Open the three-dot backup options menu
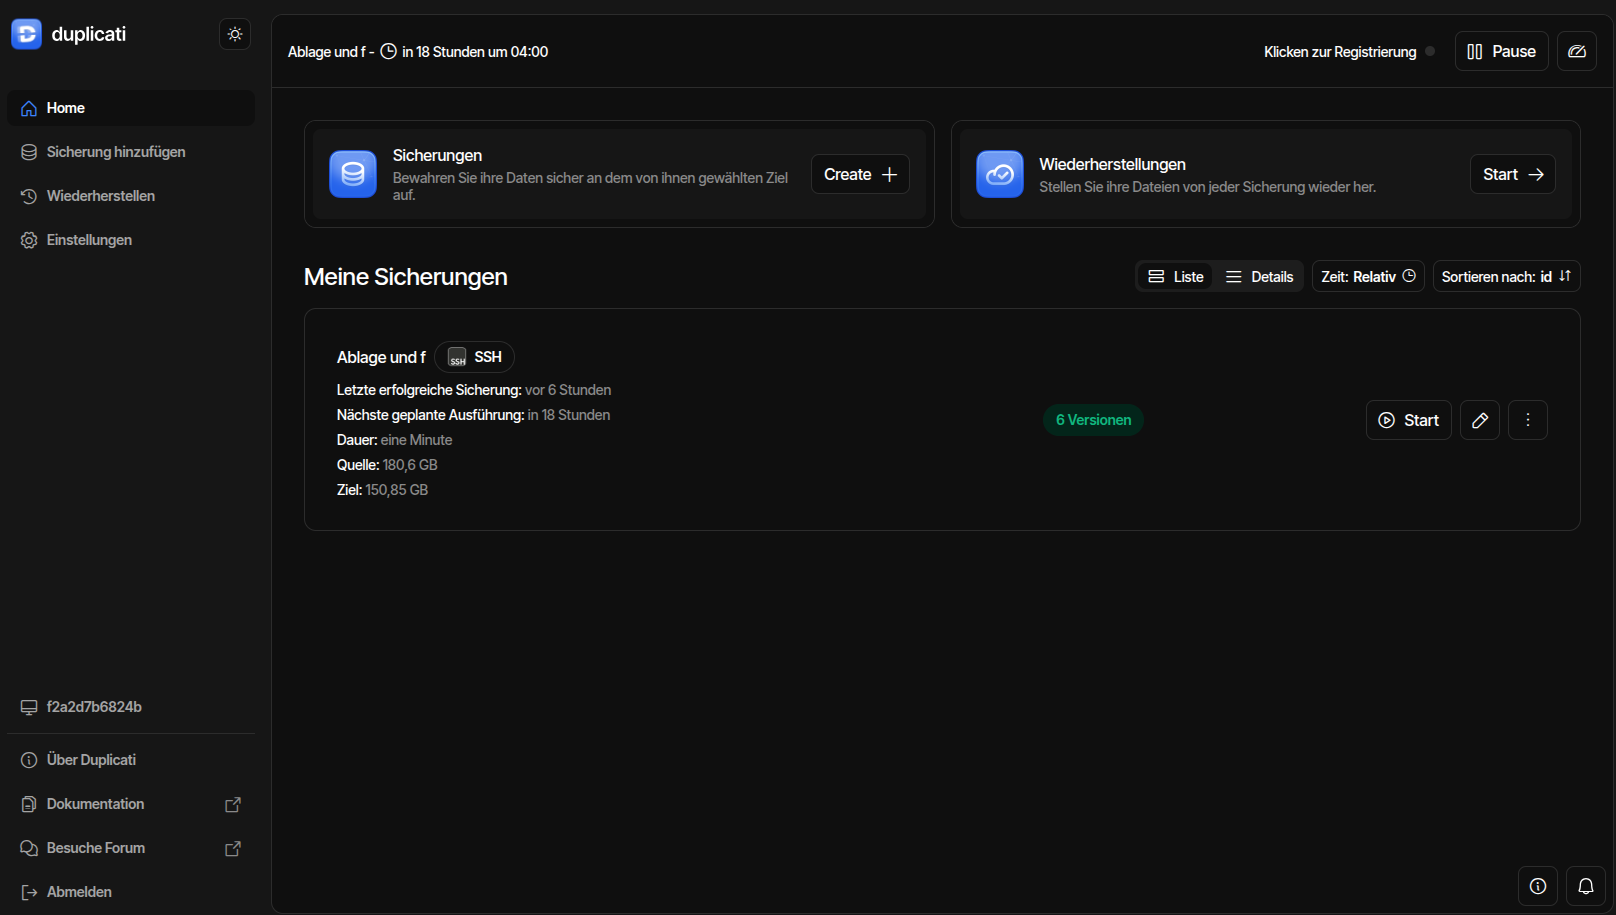The width and height of the screenshot is (1616, 915). point(1528,420)
